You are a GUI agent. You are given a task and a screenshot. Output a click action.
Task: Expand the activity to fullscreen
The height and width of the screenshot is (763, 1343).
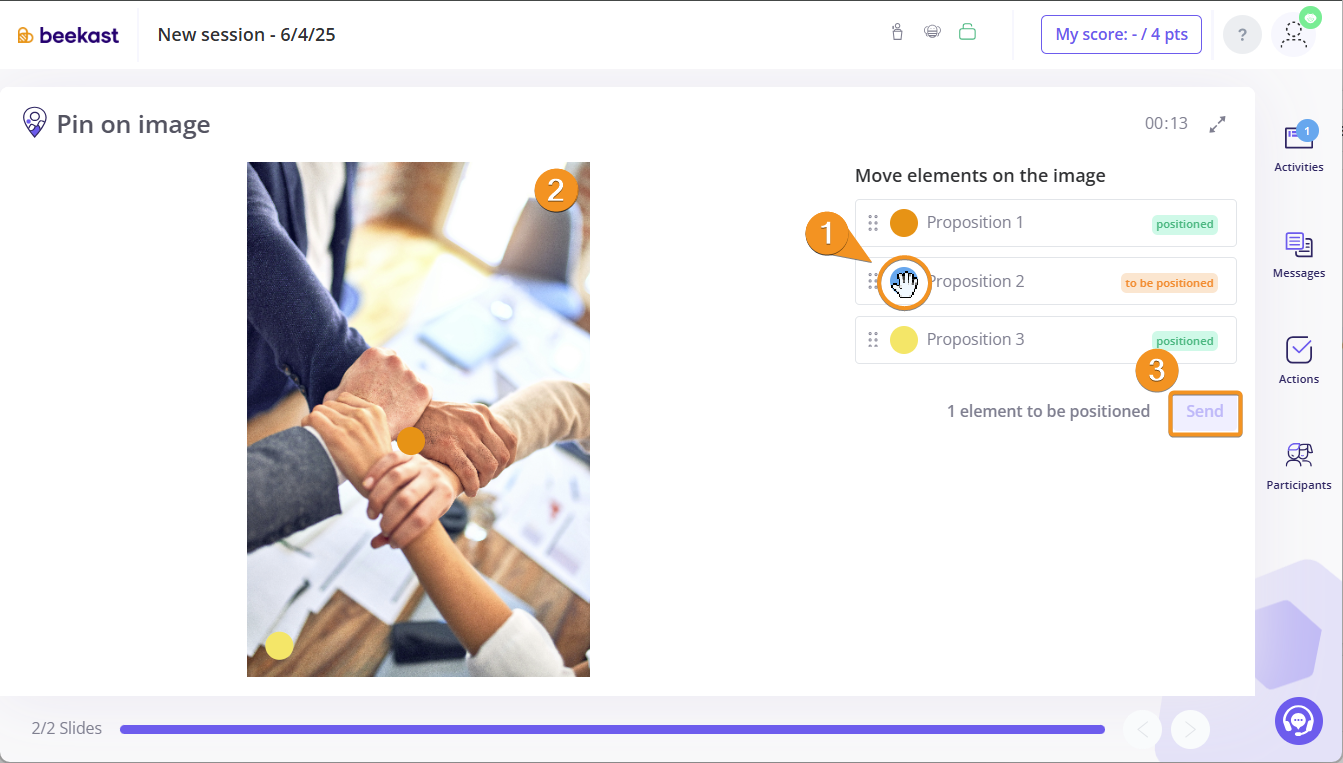coord(1217,124)
